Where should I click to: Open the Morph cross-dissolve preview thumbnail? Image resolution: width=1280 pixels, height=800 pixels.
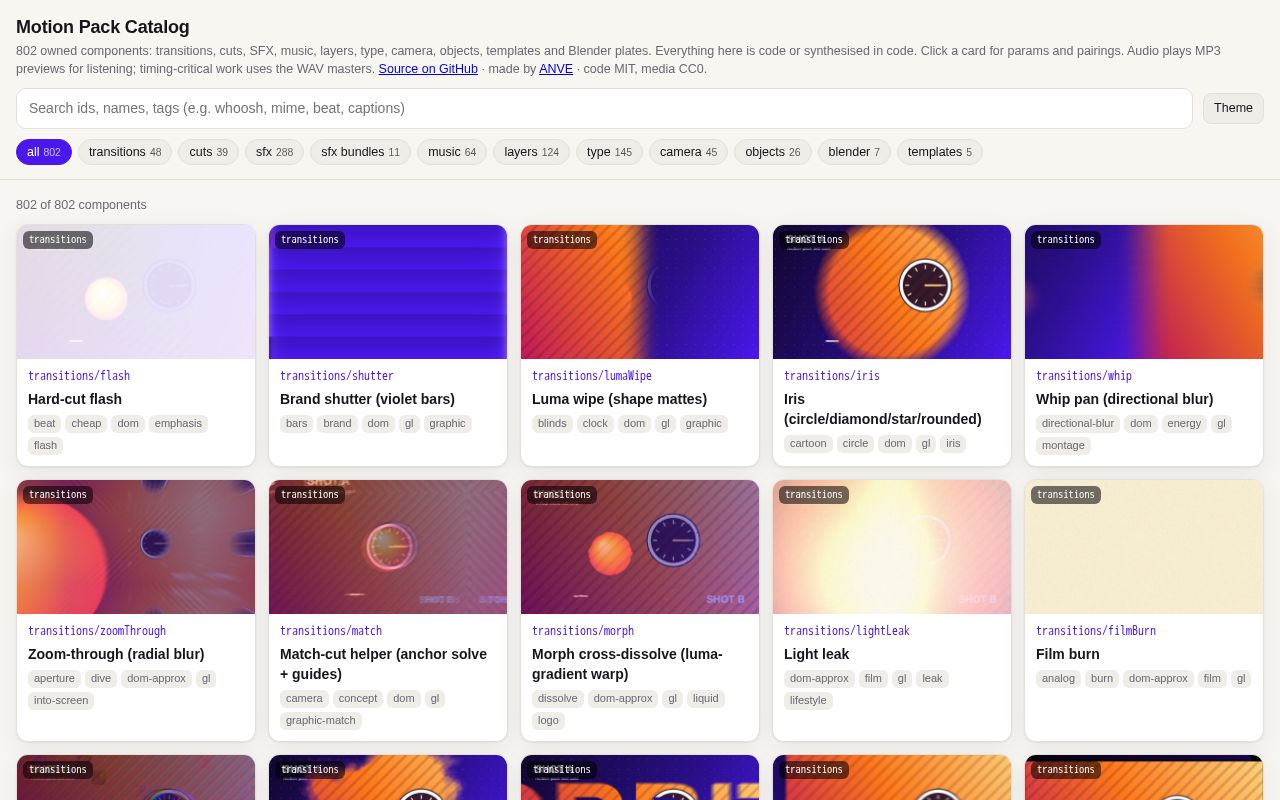coord(640,547)
